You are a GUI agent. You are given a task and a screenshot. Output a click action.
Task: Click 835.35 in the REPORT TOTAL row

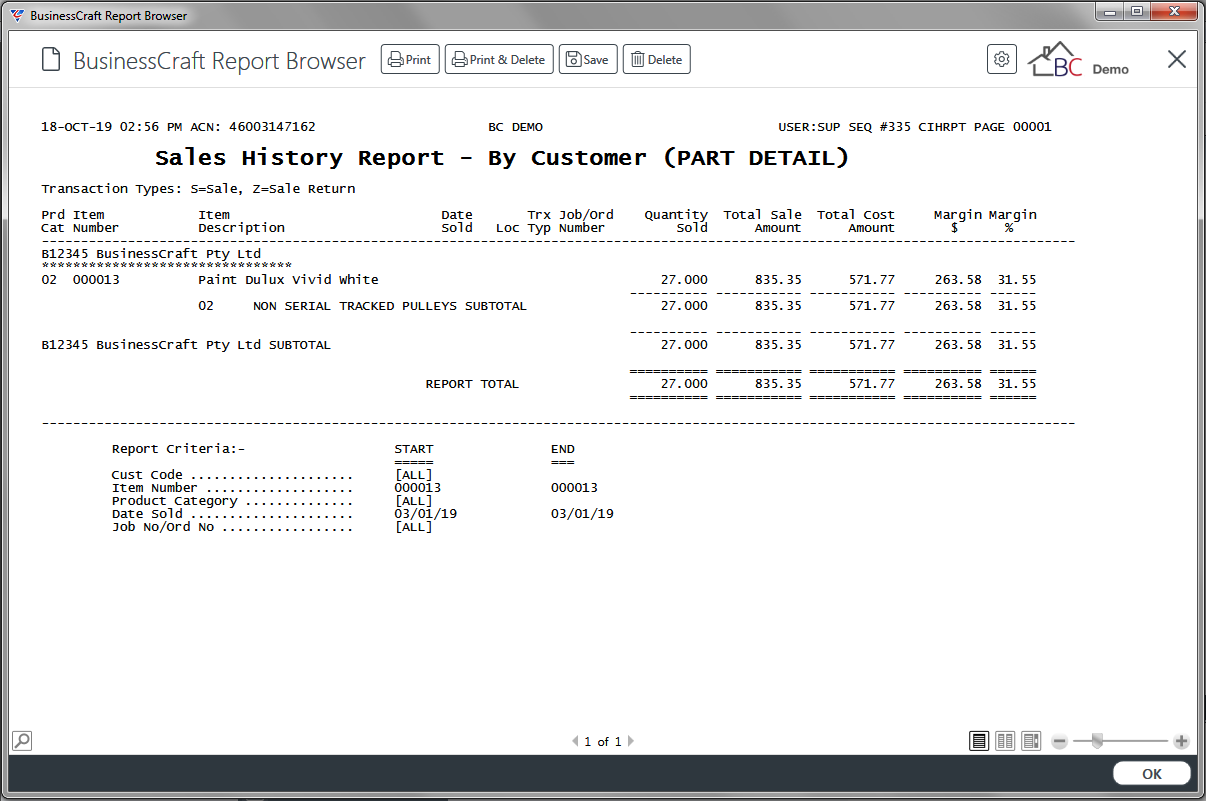778,384
